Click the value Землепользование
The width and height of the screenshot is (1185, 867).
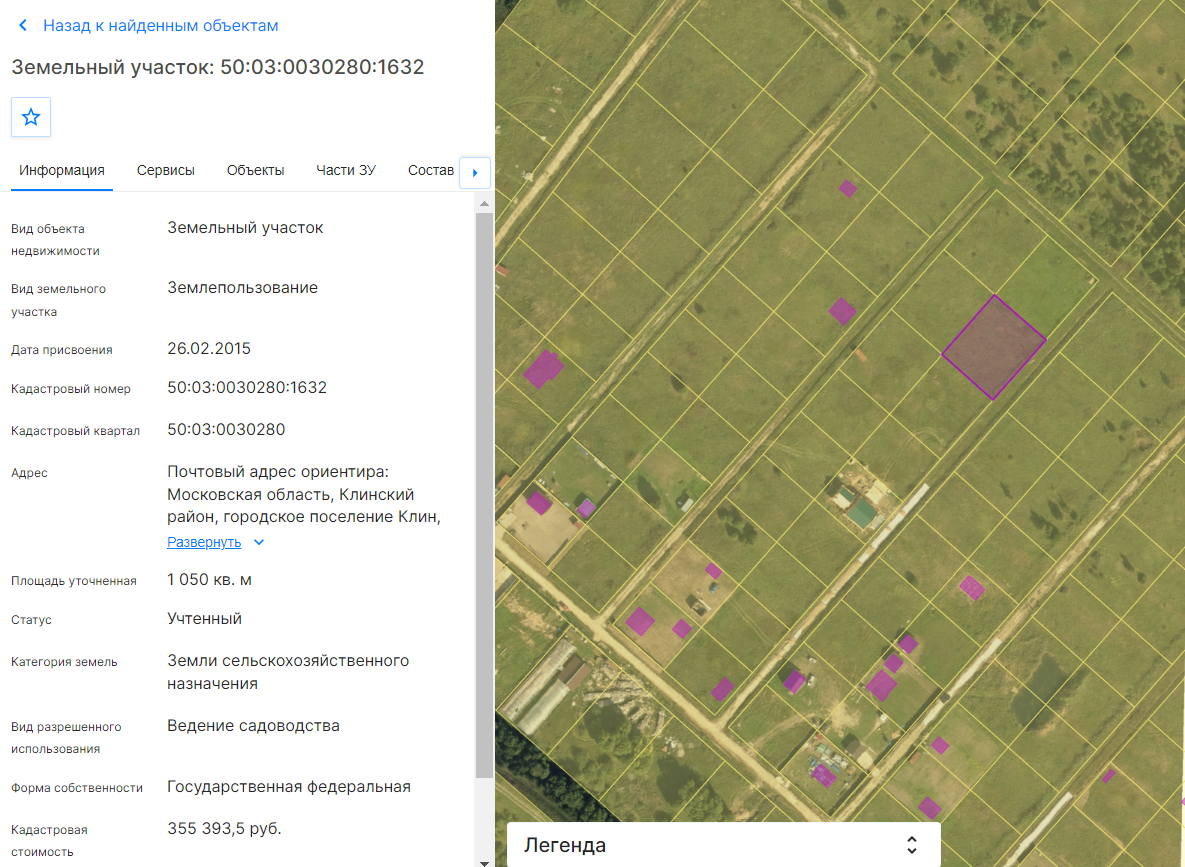tap(243, 288)
